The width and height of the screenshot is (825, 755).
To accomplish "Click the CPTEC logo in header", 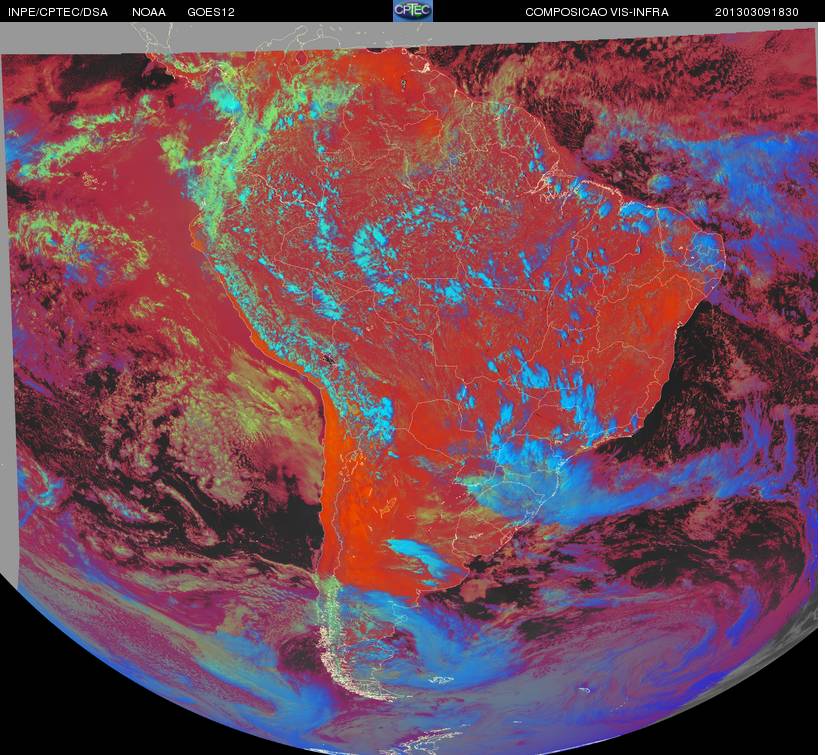I will [x=413, y=11].
